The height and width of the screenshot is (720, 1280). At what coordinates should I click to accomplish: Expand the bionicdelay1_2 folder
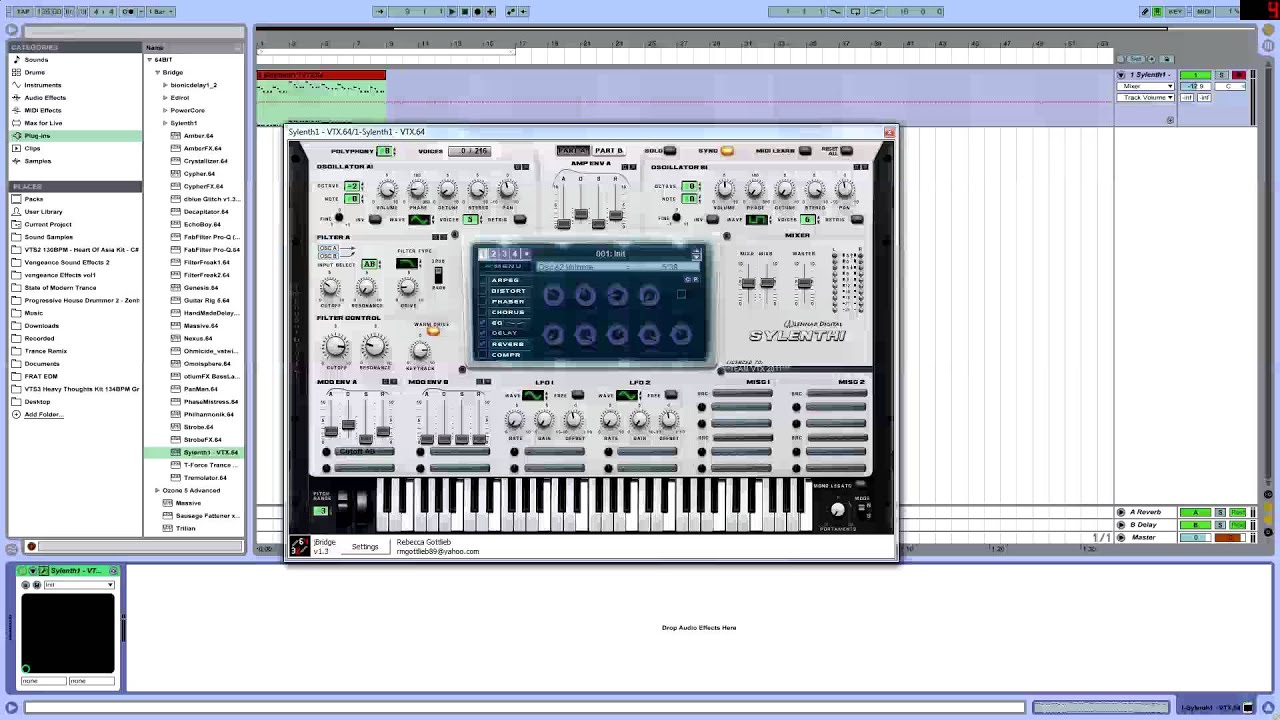coord(165,85)
